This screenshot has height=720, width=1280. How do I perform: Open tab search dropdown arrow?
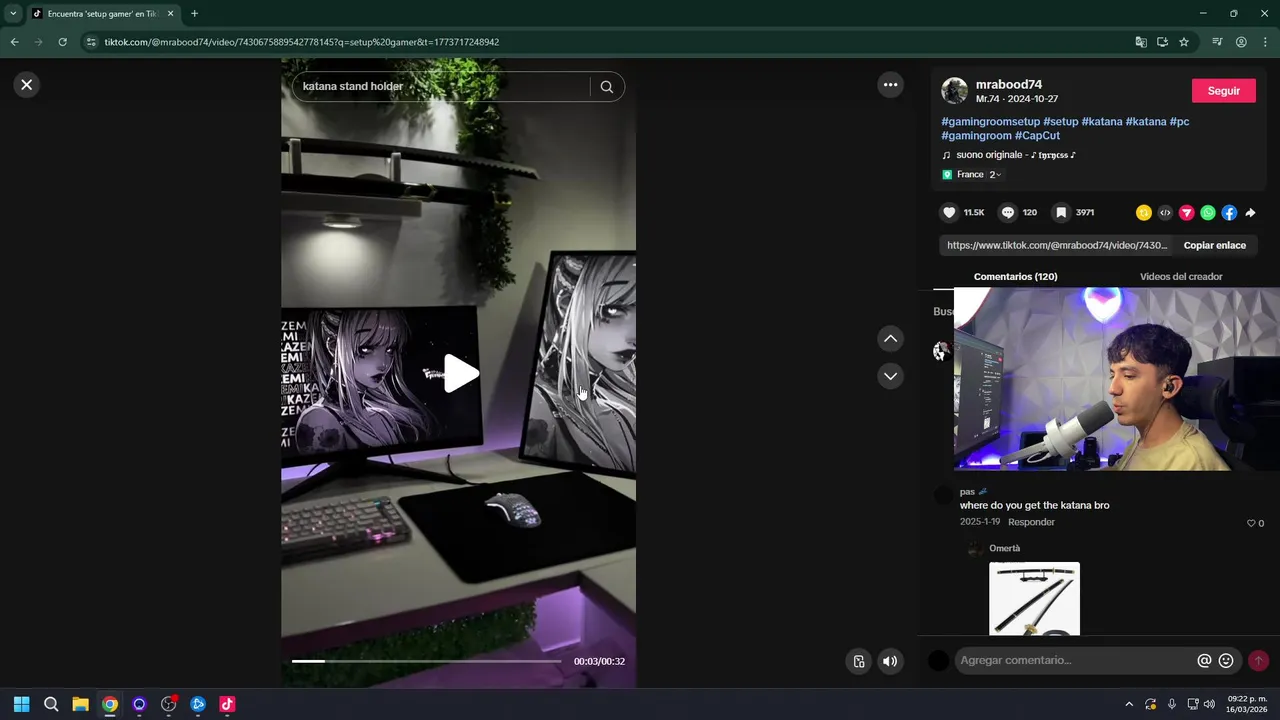click(13, 14)
